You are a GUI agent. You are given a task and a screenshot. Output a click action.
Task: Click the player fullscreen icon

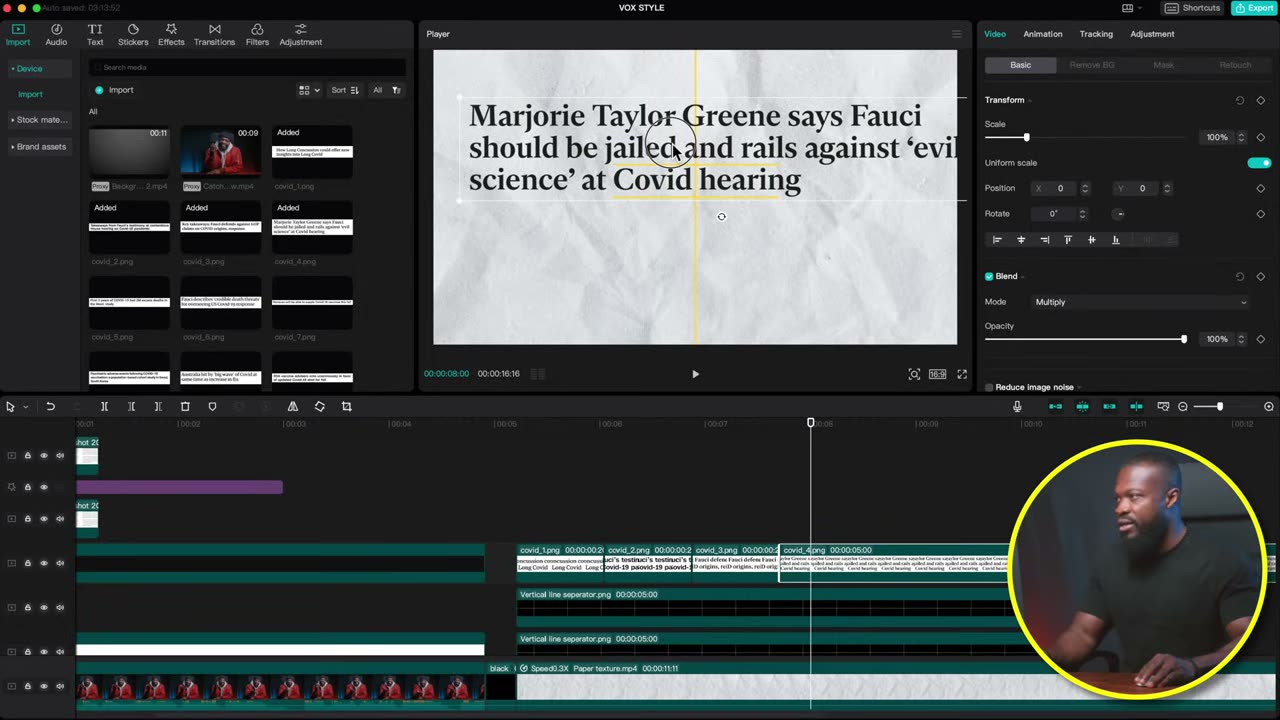click(x=962, y=374)
